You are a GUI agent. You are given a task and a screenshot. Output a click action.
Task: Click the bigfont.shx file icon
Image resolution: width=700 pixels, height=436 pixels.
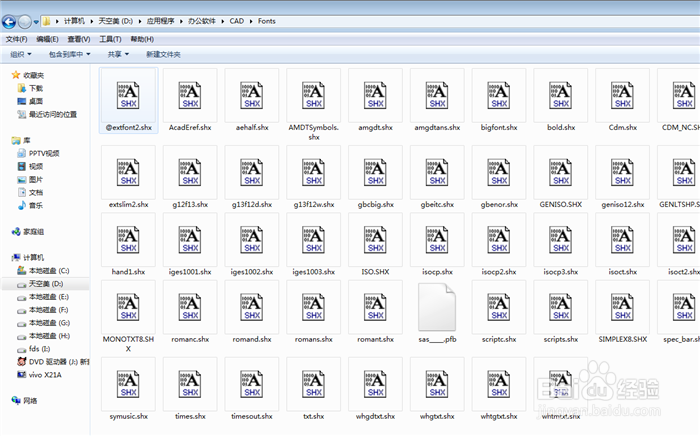pos(499,96)
